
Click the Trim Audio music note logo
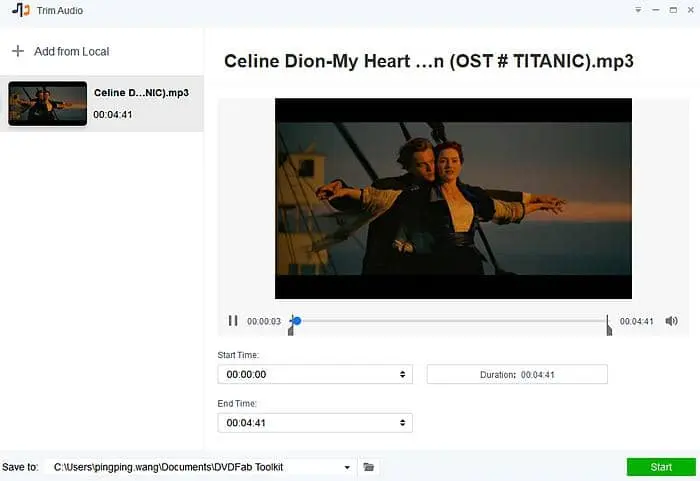pyautogui.click(x=21, y=10)
